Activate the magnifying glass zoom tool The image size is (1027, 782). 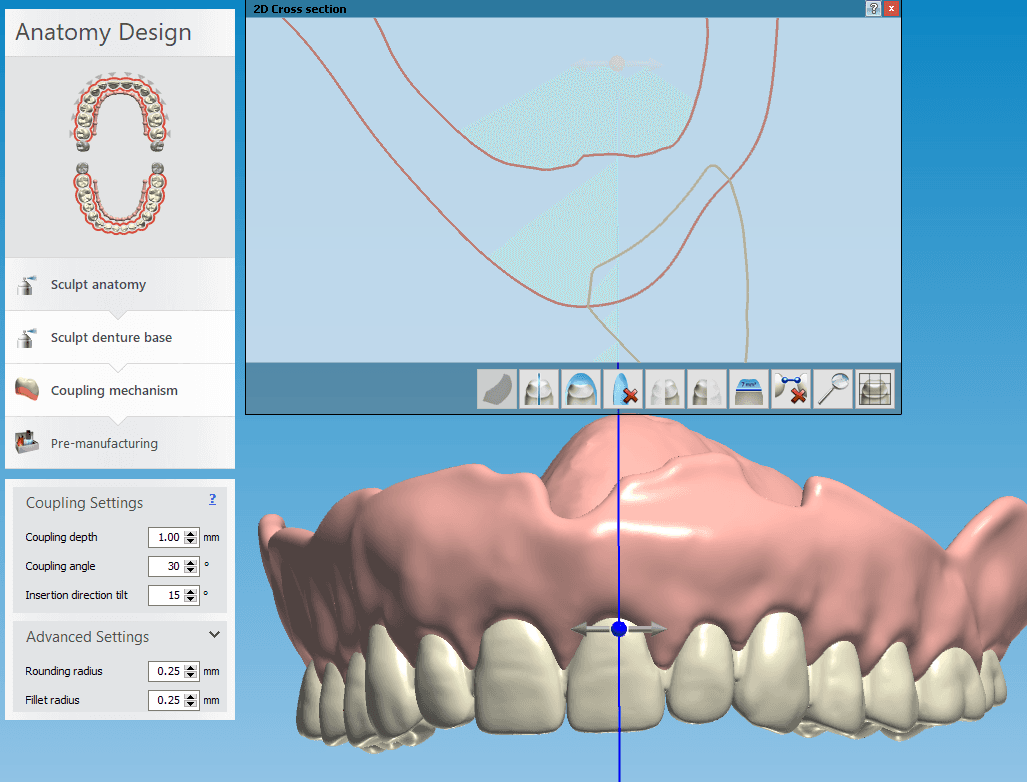833,389
